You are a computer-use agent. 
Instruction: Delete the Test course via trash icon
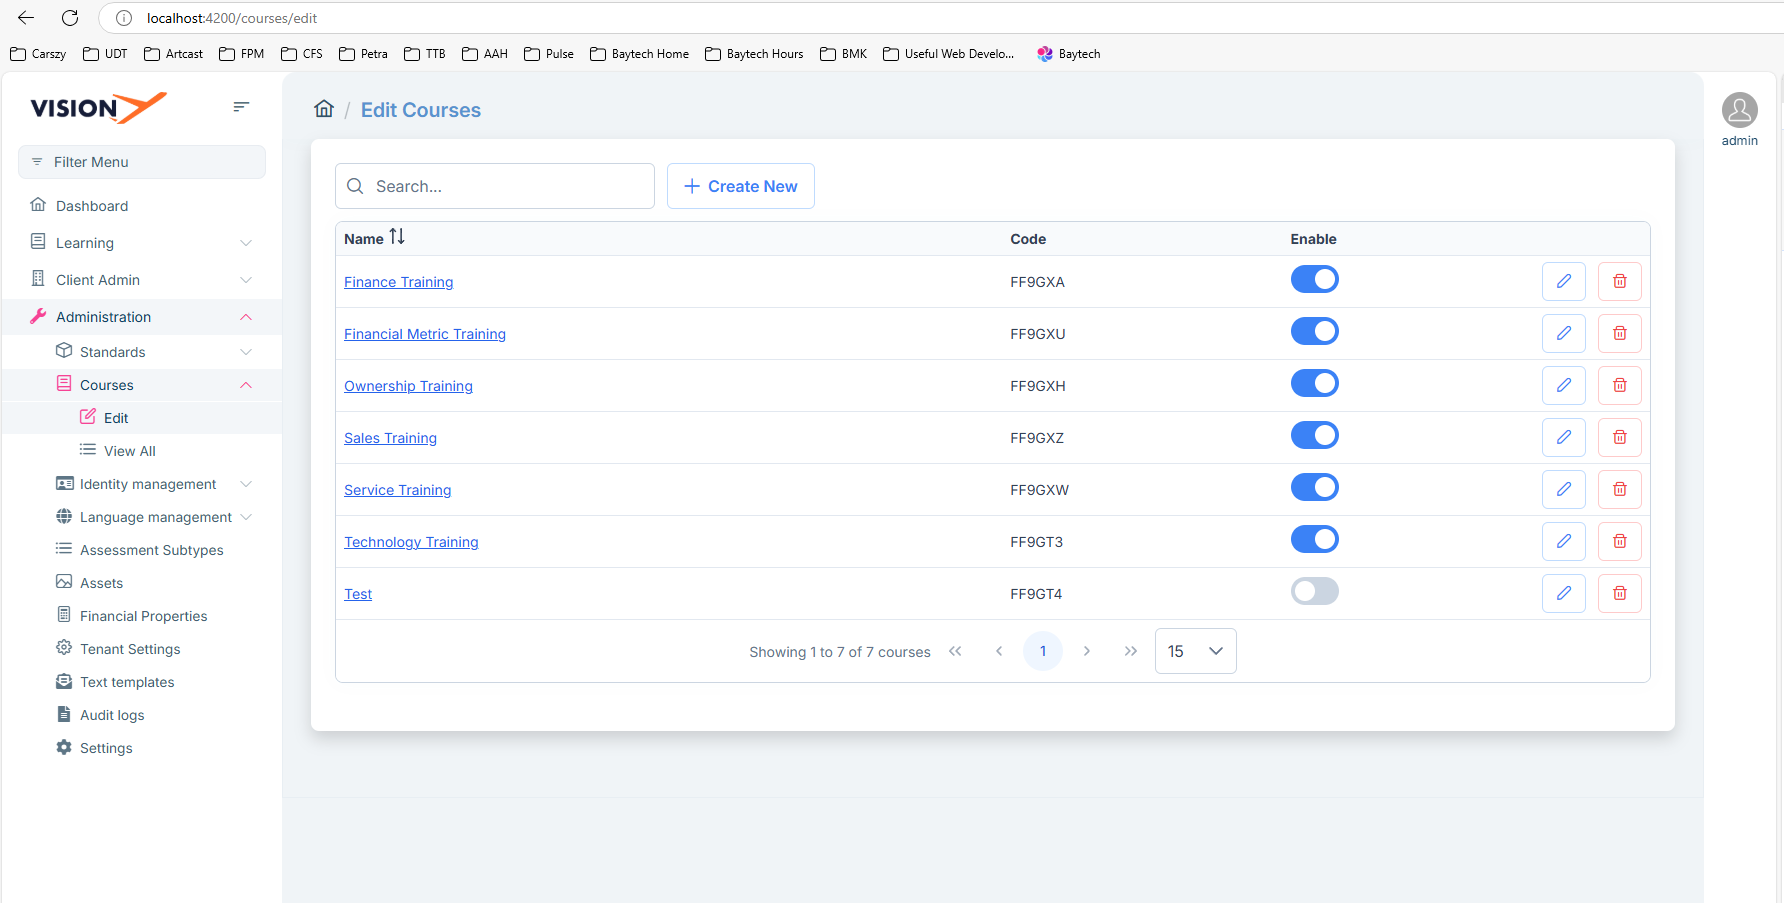[x=1619, y=594]
